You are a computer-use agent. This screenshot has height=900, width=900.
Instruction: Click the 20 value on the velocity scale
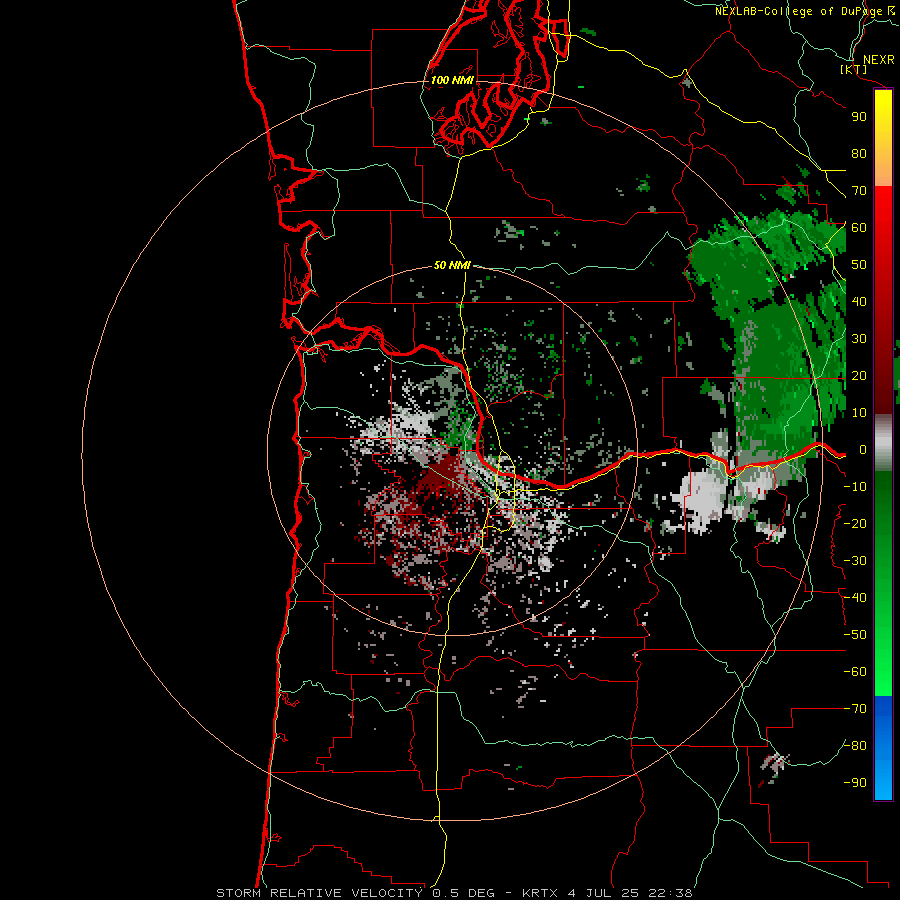859,375
